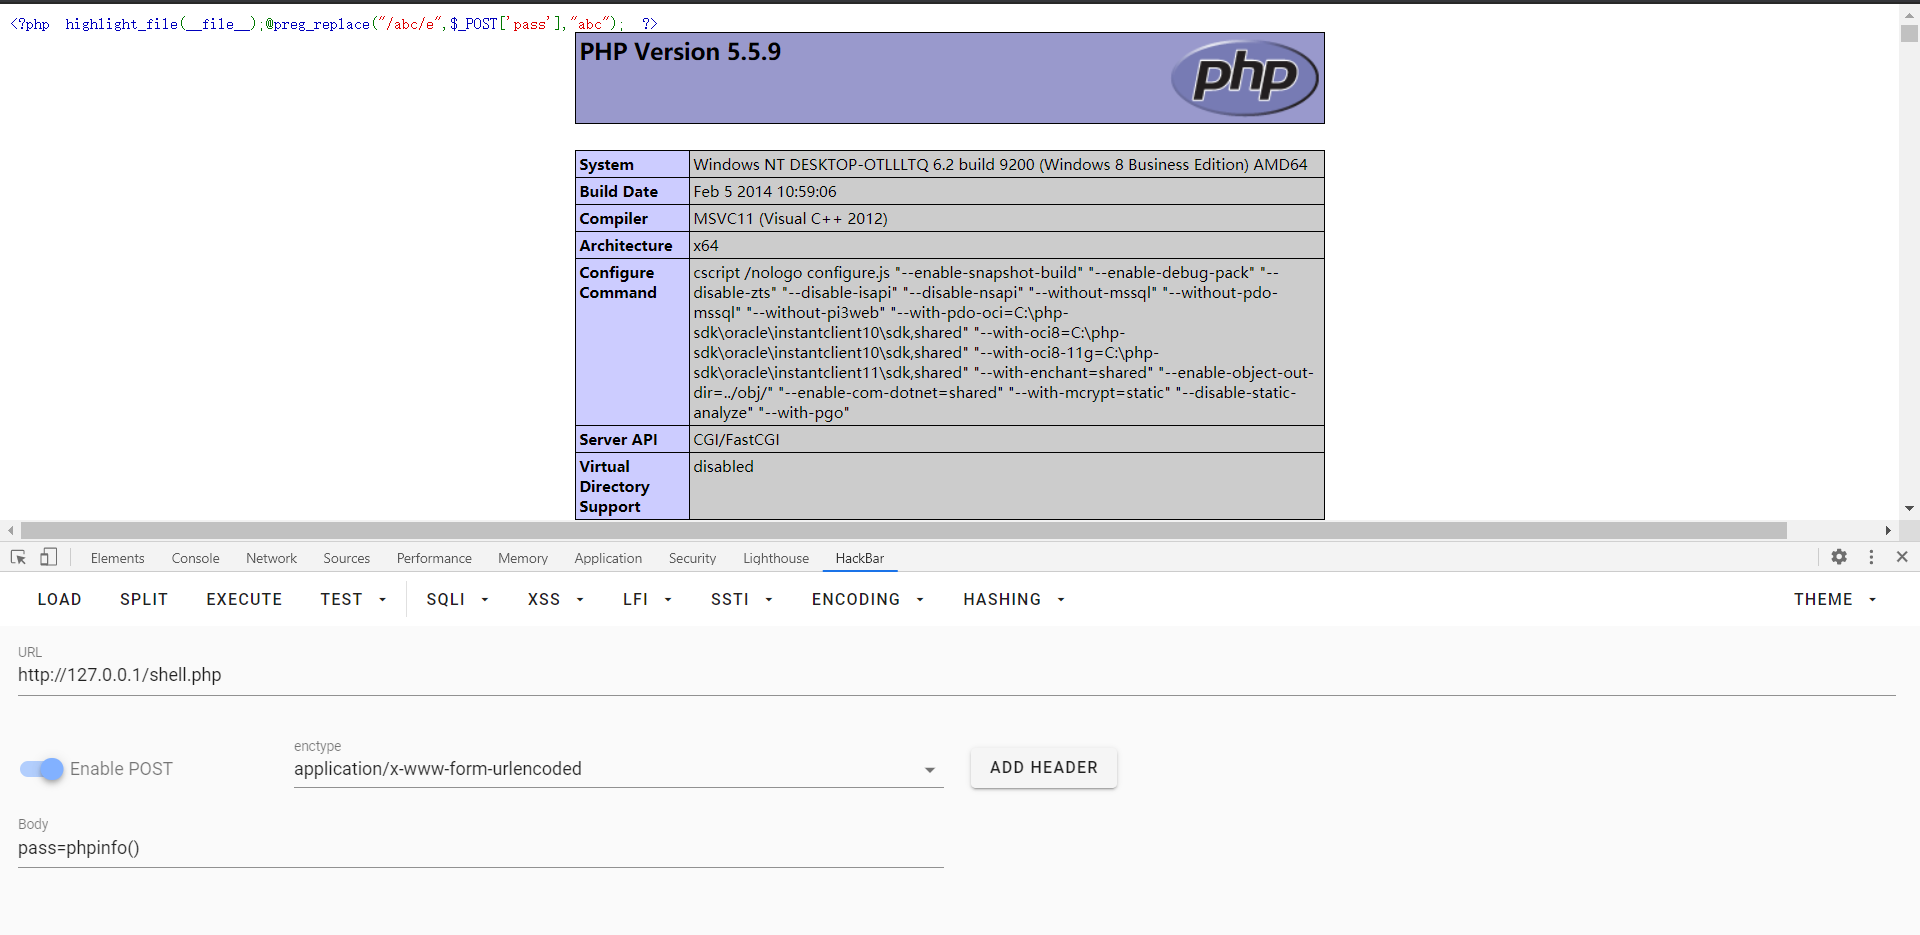Click the LOAD button
The width and height of the screenshot is (1920, 935).
59,599
